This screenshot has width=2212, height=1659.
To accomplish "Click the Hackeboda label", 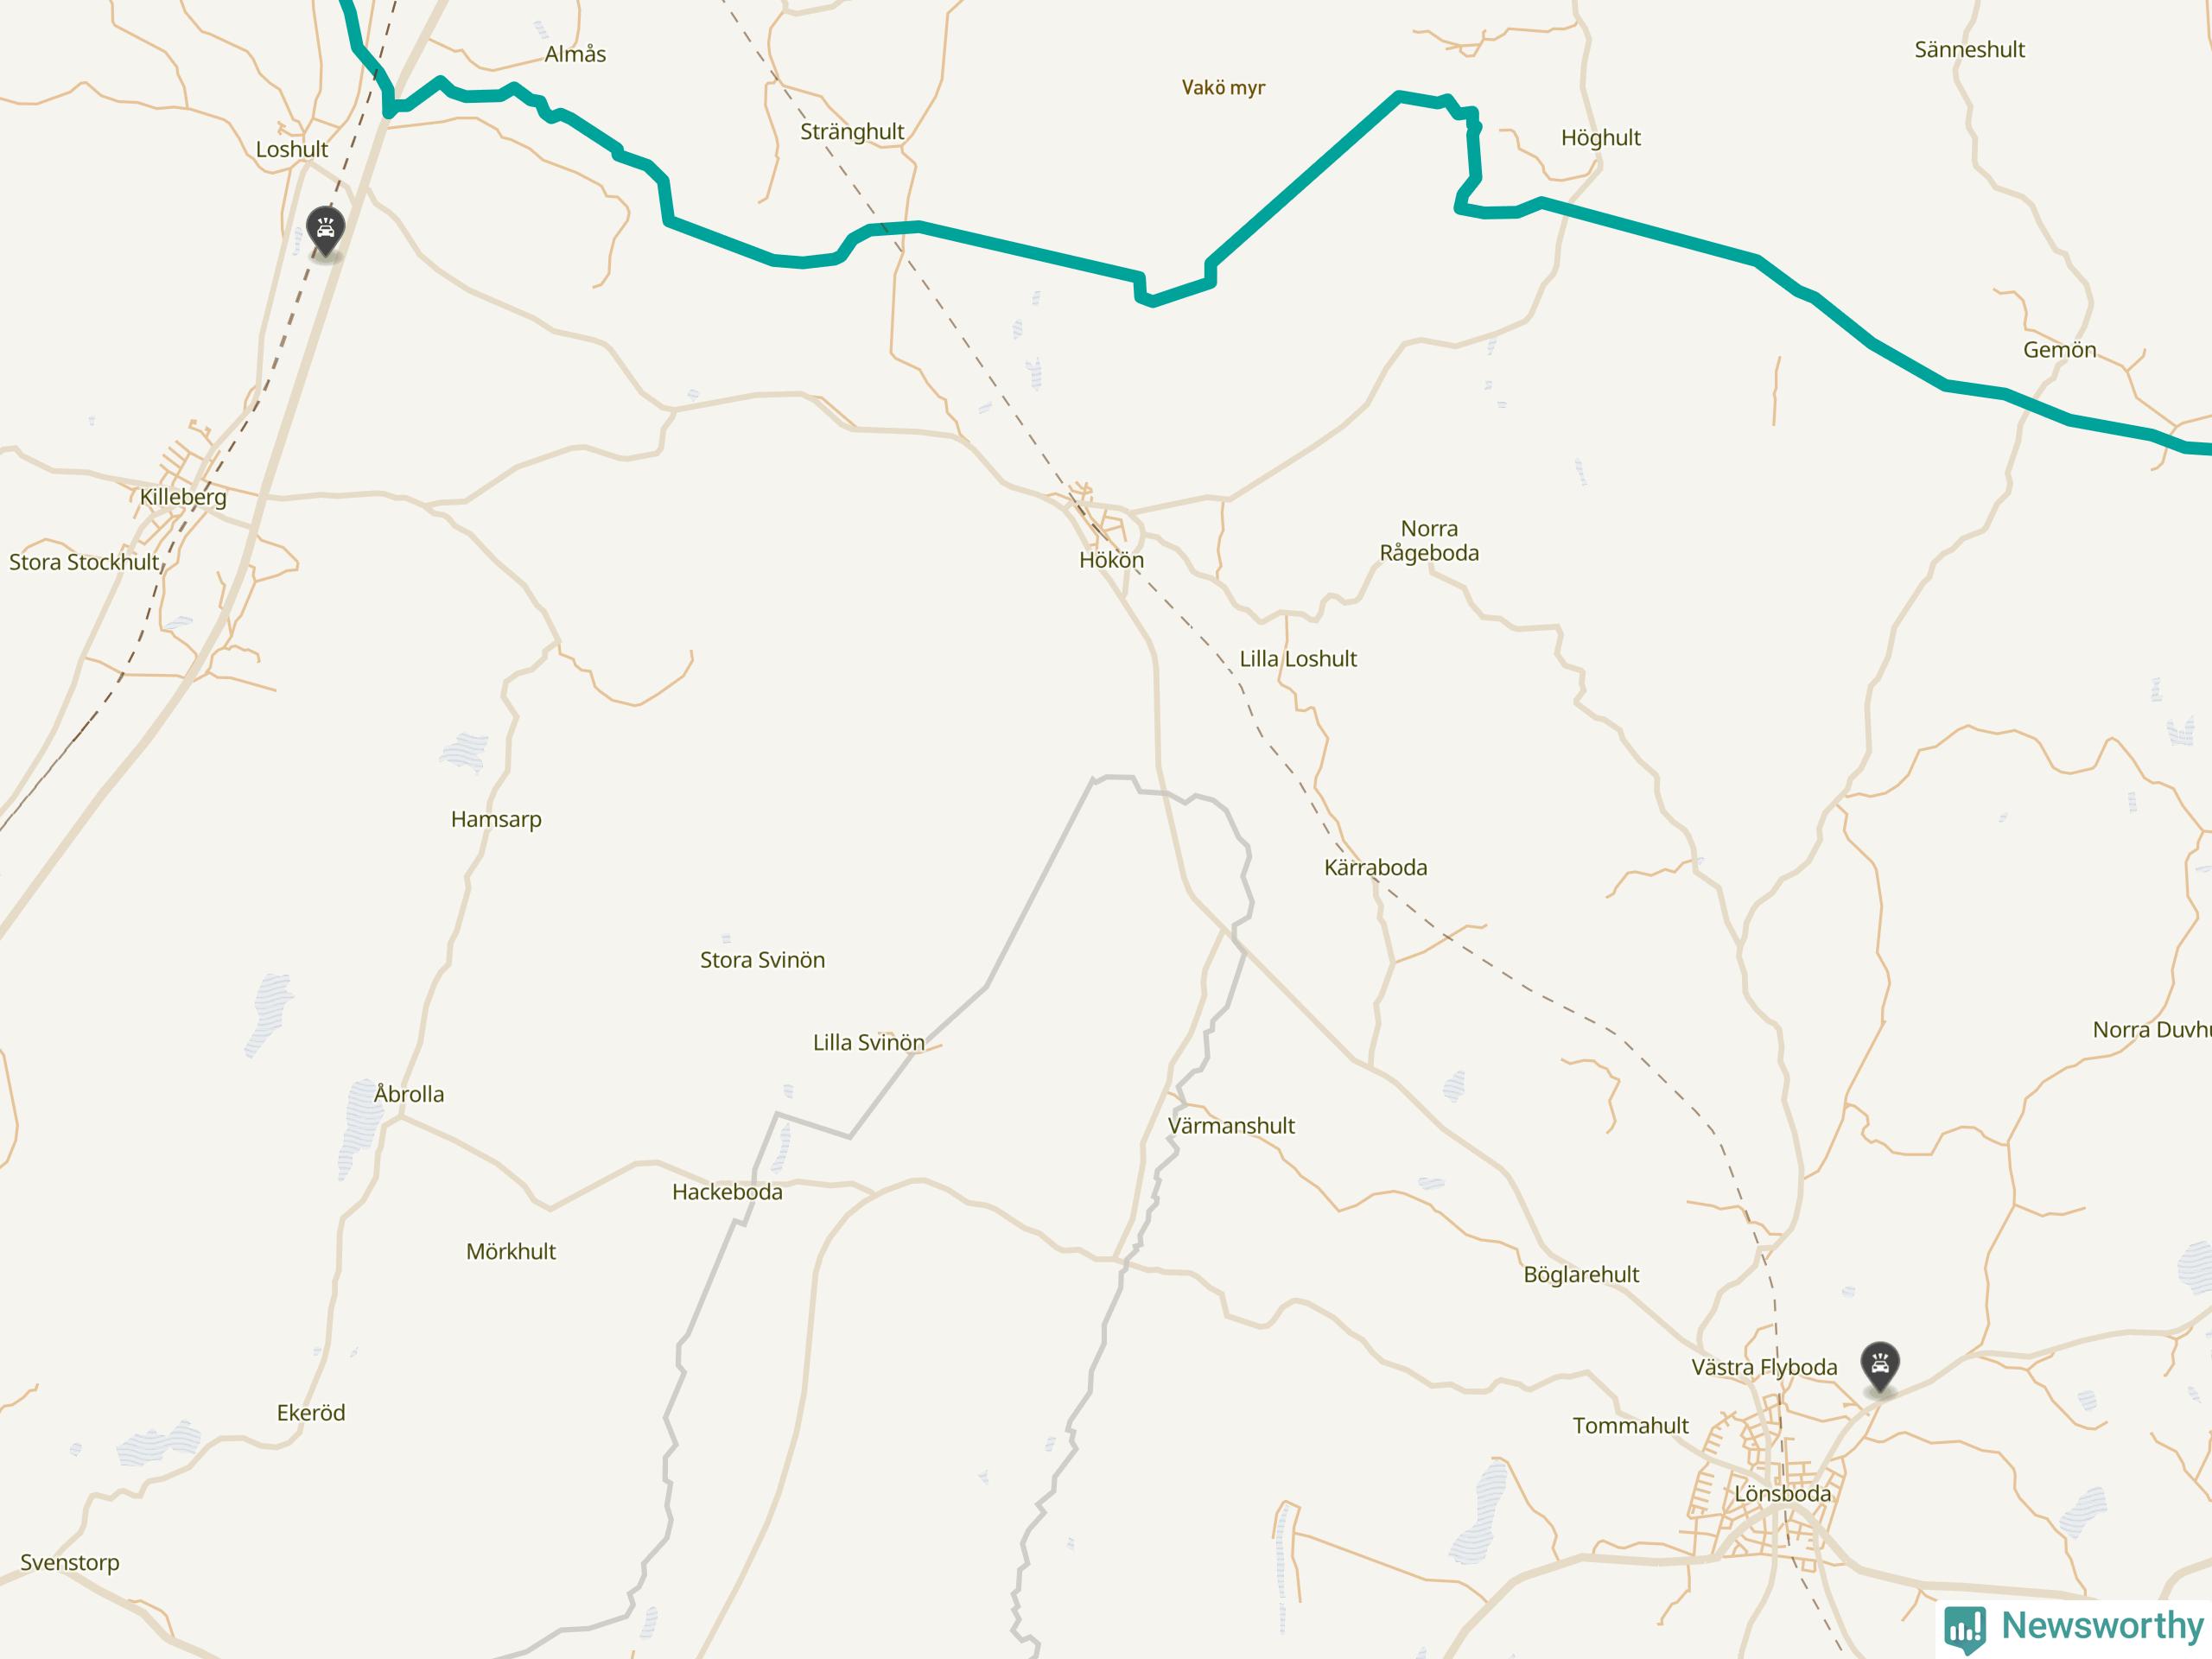I will [x=727, y=1192].
